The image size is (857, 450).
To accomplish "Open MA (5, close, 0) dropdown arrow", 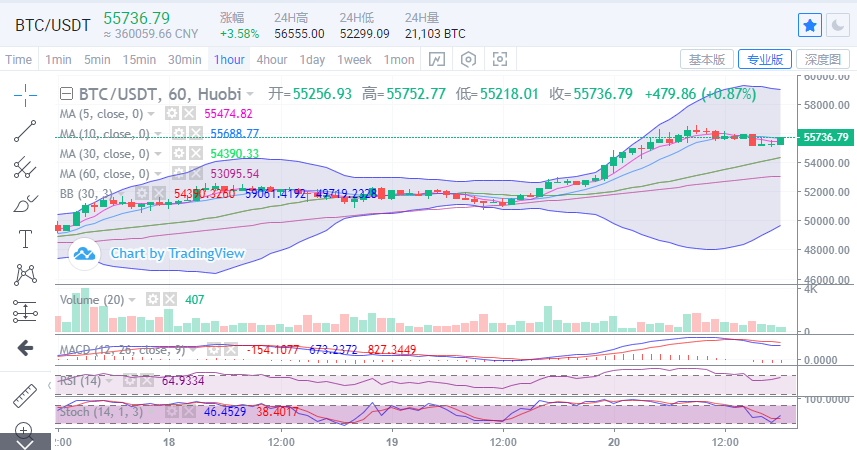I will (x=151, y=114).
